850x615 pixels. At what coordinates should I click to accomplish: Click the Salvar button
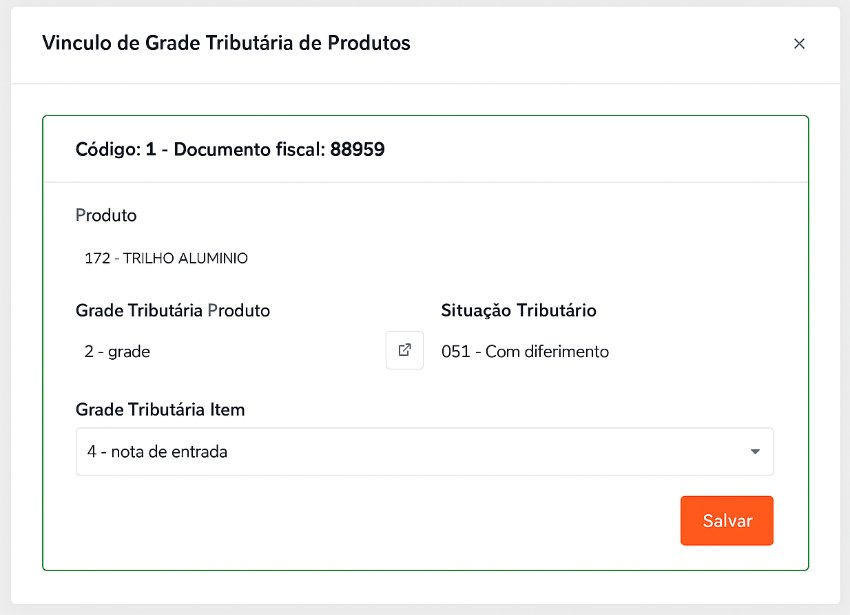click(727, 521)
